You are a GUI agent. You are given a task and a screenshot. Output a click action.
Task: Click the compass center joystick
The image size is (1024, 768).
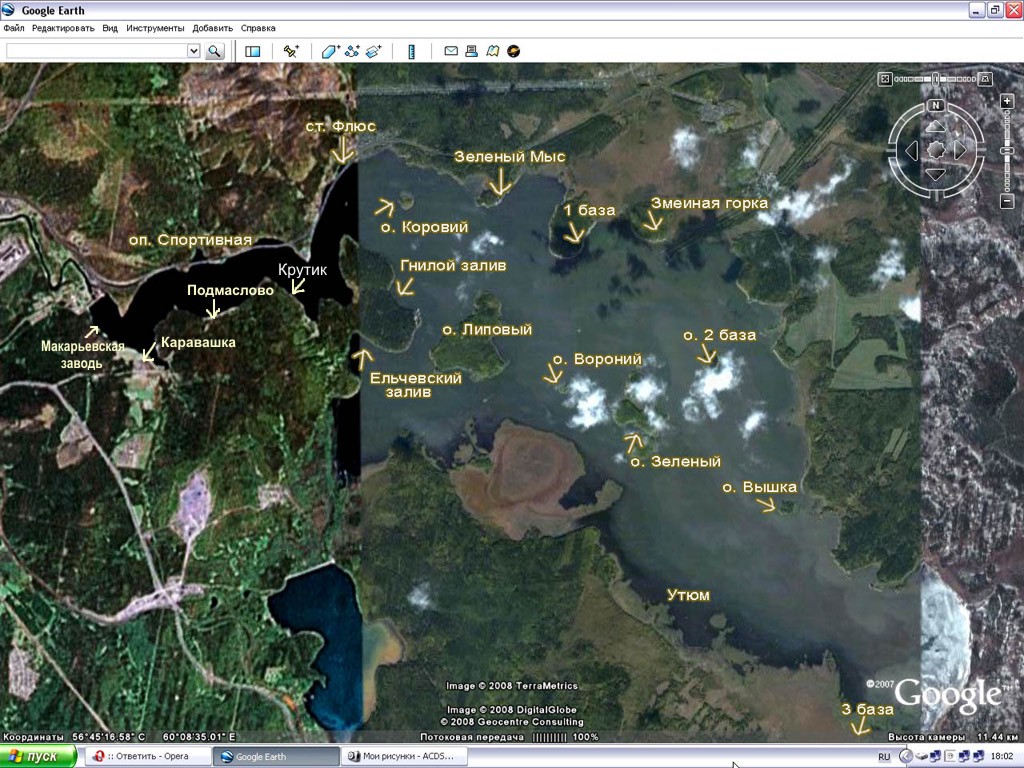936,150
